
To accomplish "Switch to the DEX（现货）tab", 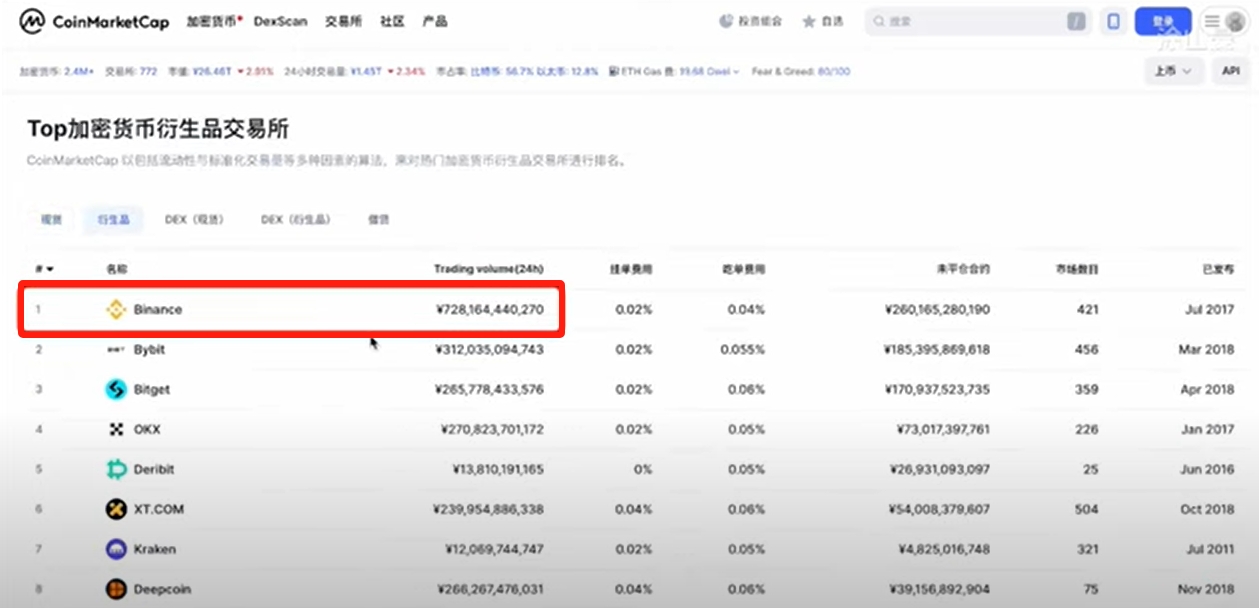I will (194, 219).
